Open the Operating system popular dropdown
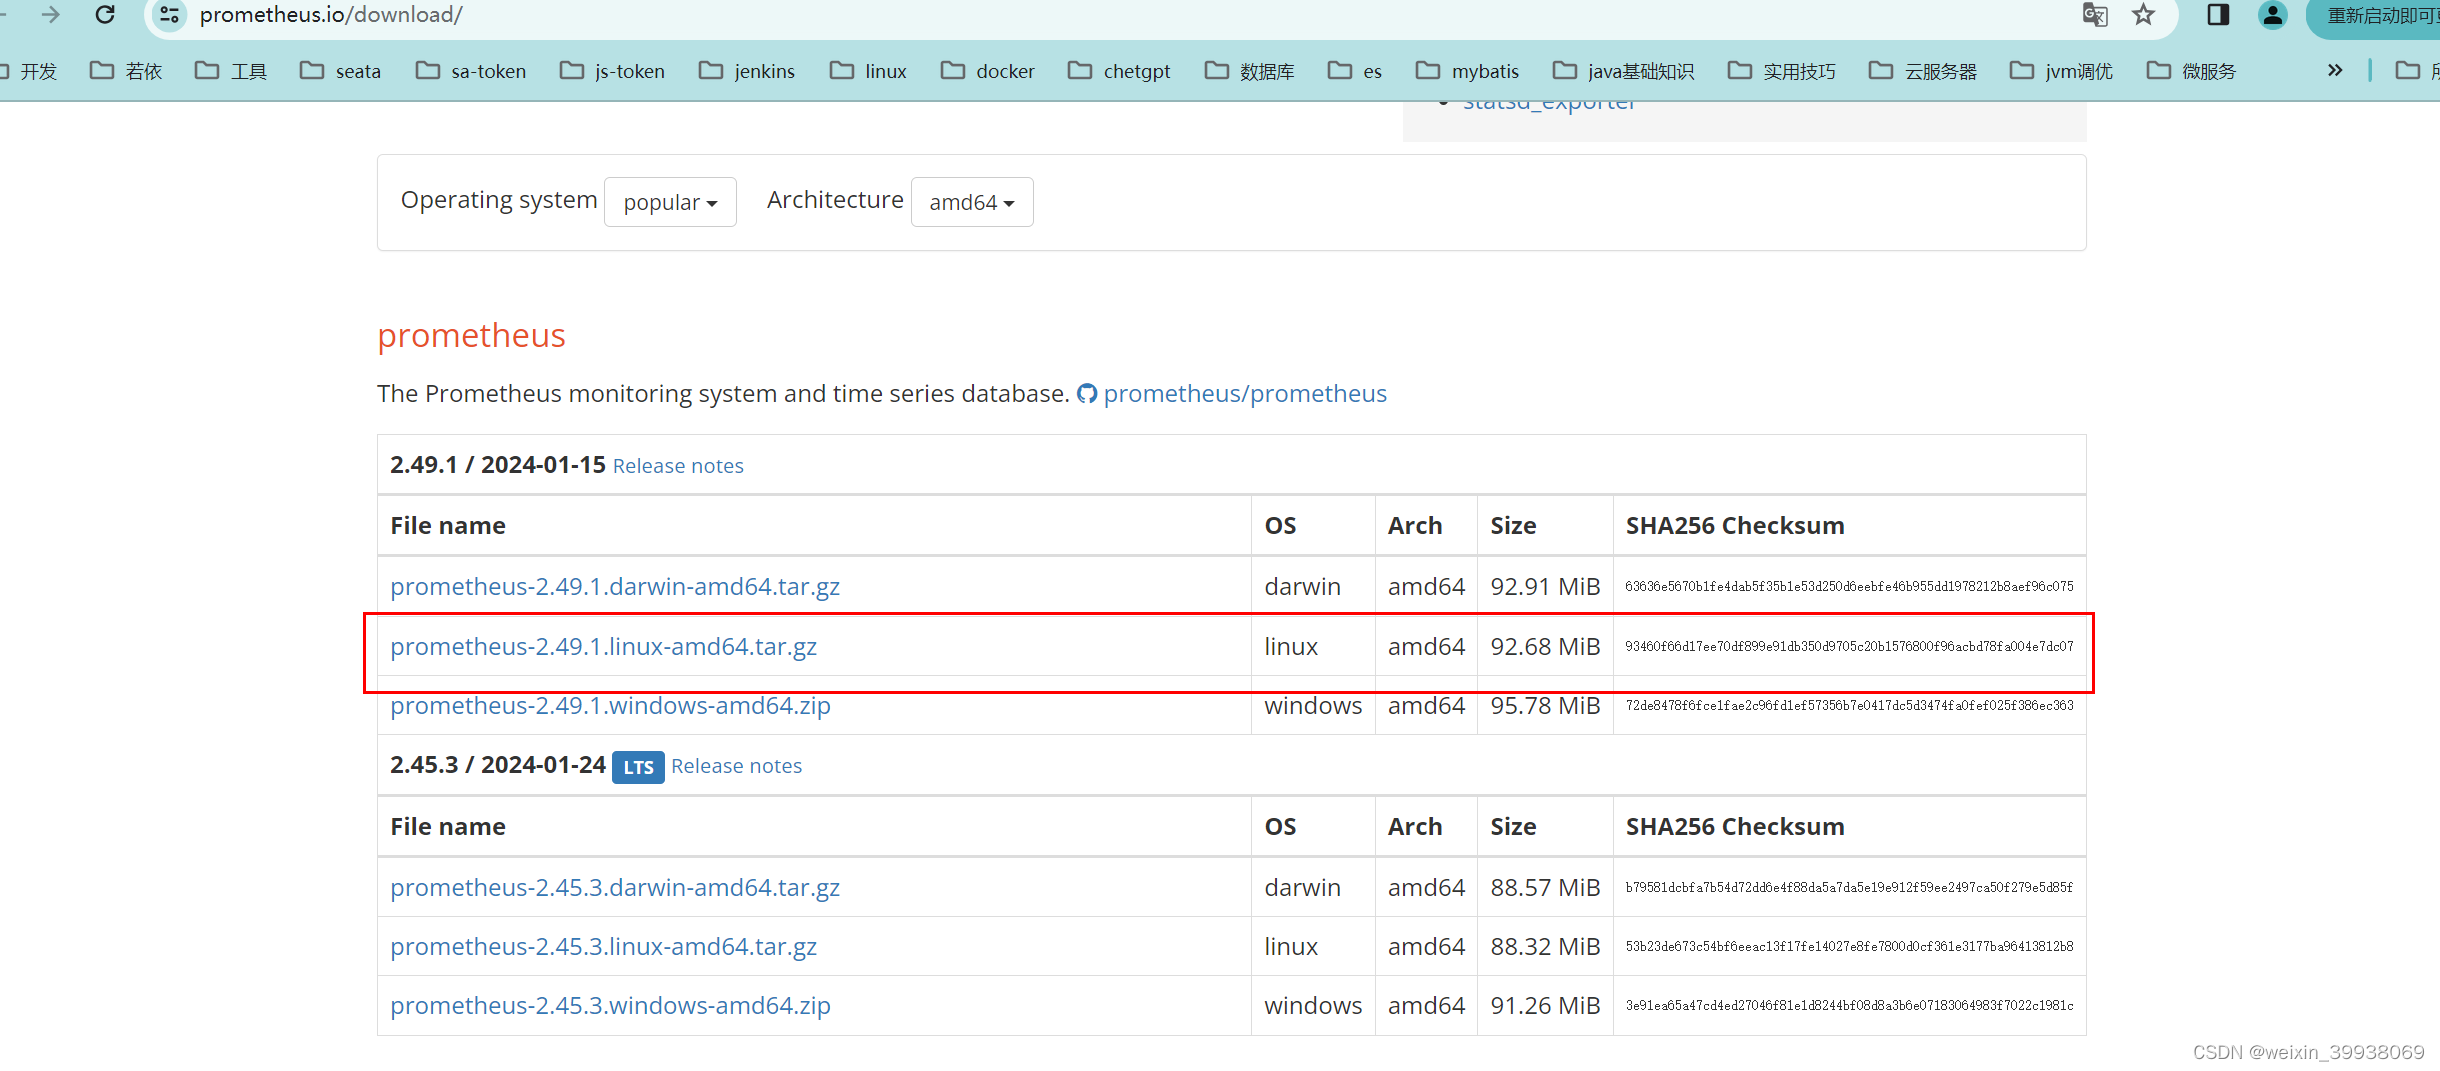2440x1071 pixels. coord(670,202)
